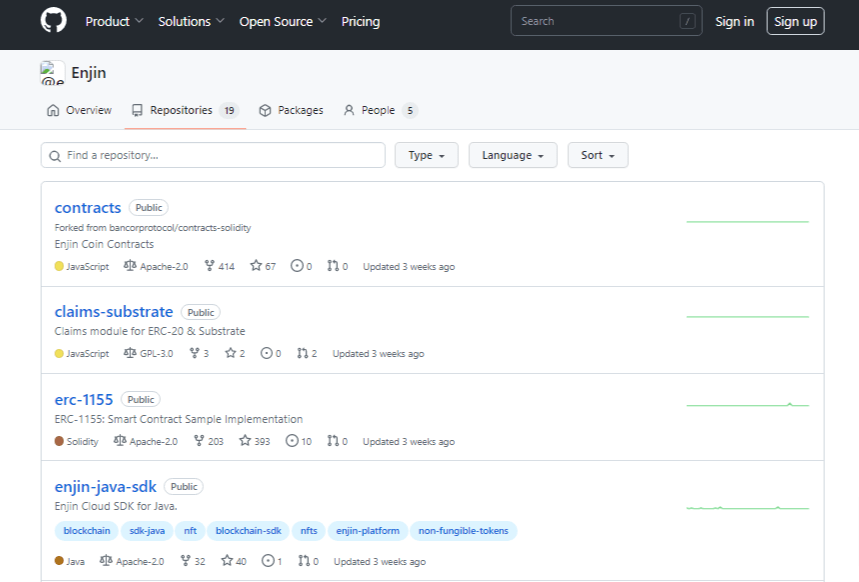Open the Type filter dropdown
859x582 pixels.
point(426,155)
